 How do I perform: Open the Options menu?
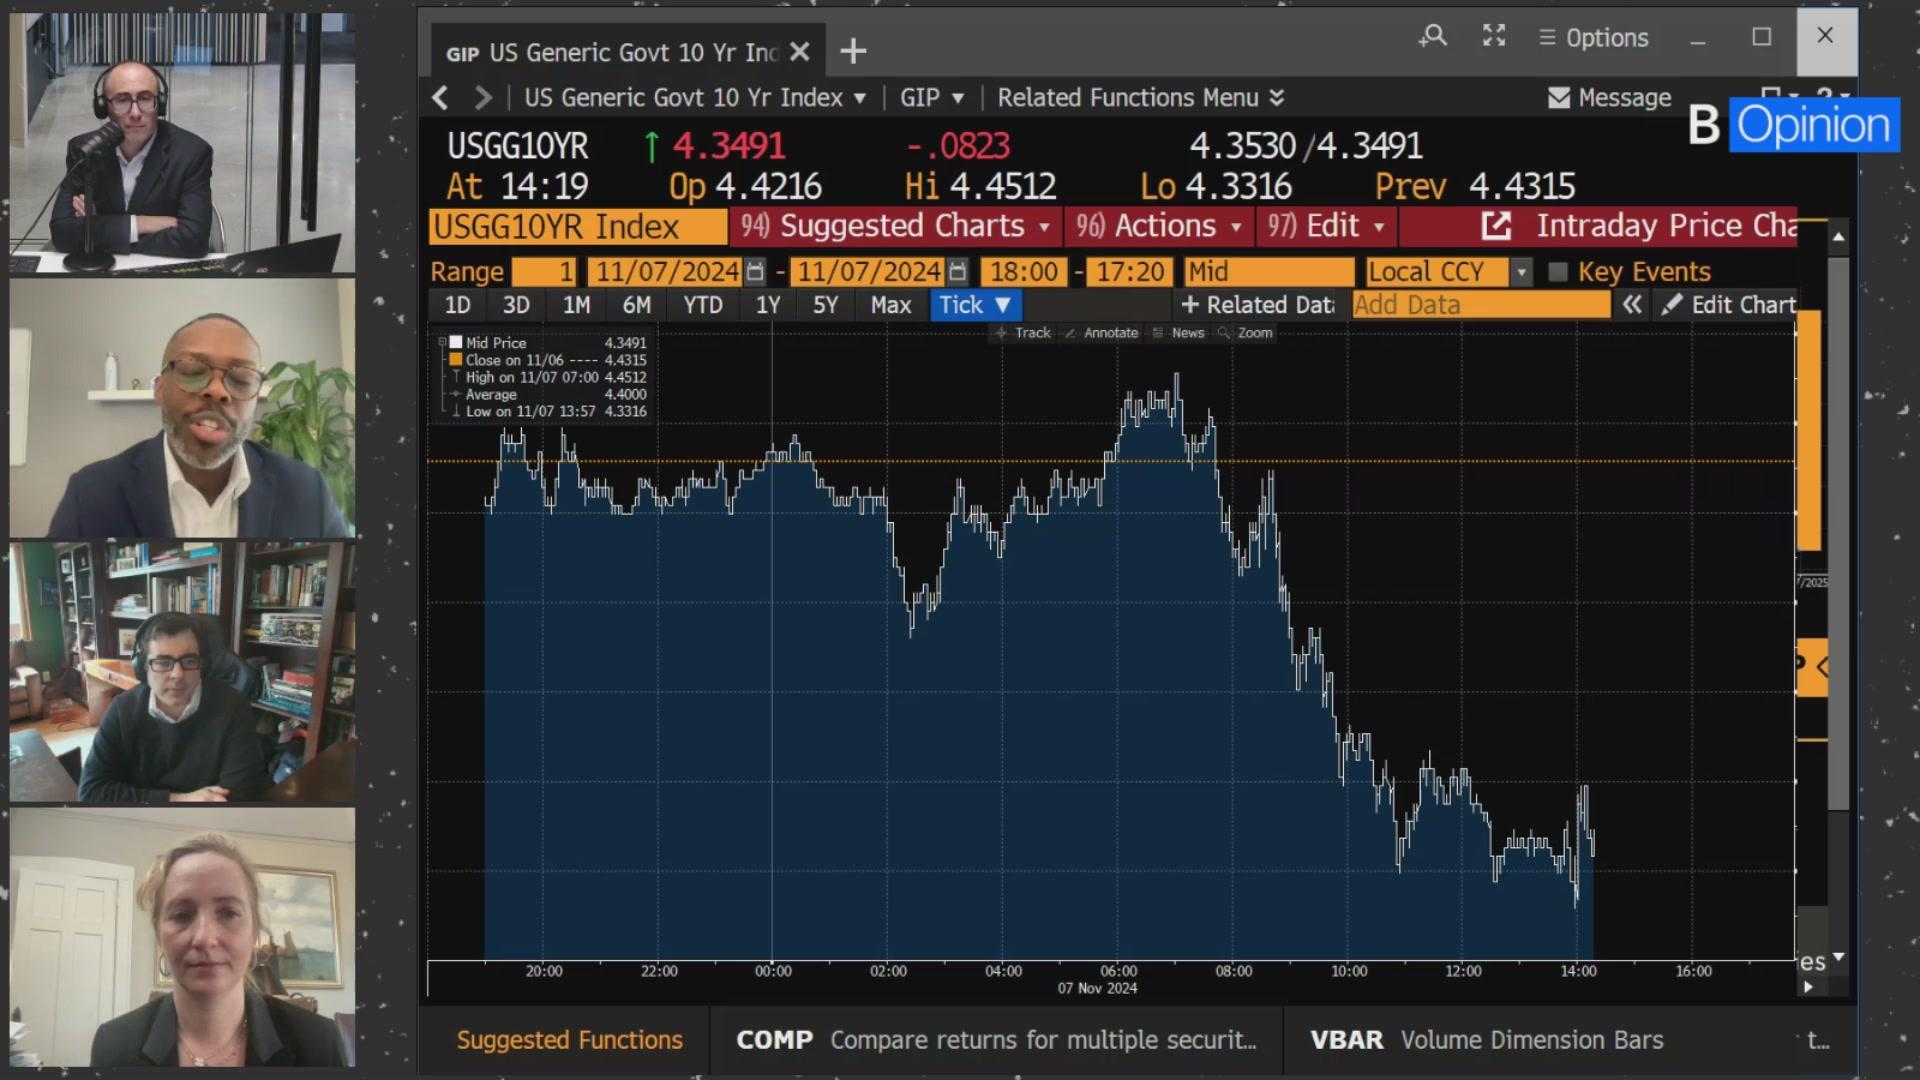click(1594, 38)
